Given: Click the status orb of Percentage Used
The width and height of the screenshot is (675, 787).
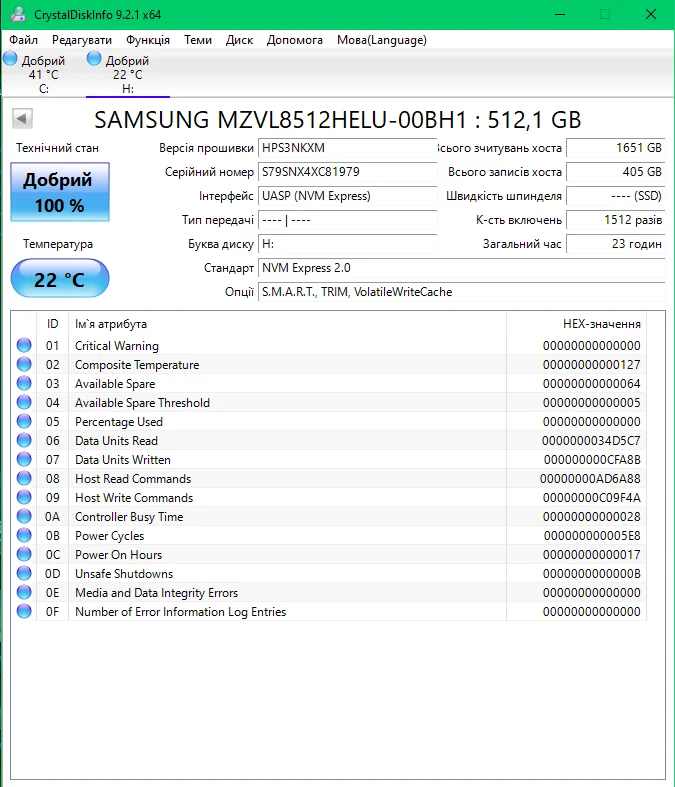Looking at the screenshot, I should [24, 422].
